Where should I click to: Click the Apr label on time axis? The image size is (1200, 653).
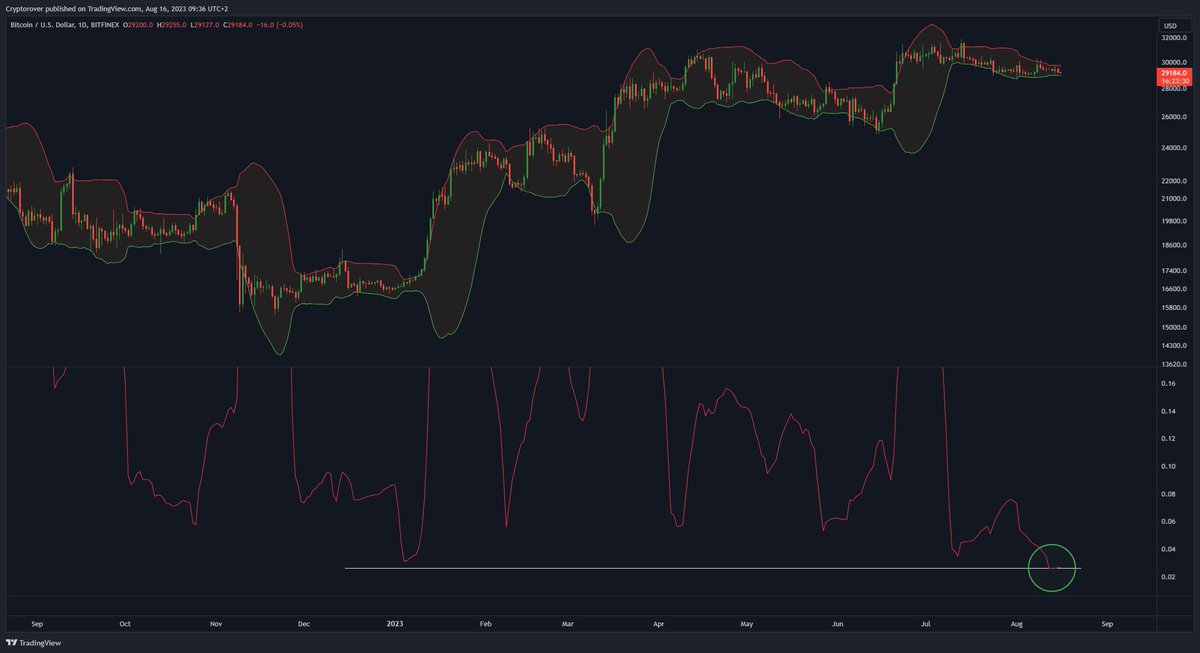[x=659, y=624]
